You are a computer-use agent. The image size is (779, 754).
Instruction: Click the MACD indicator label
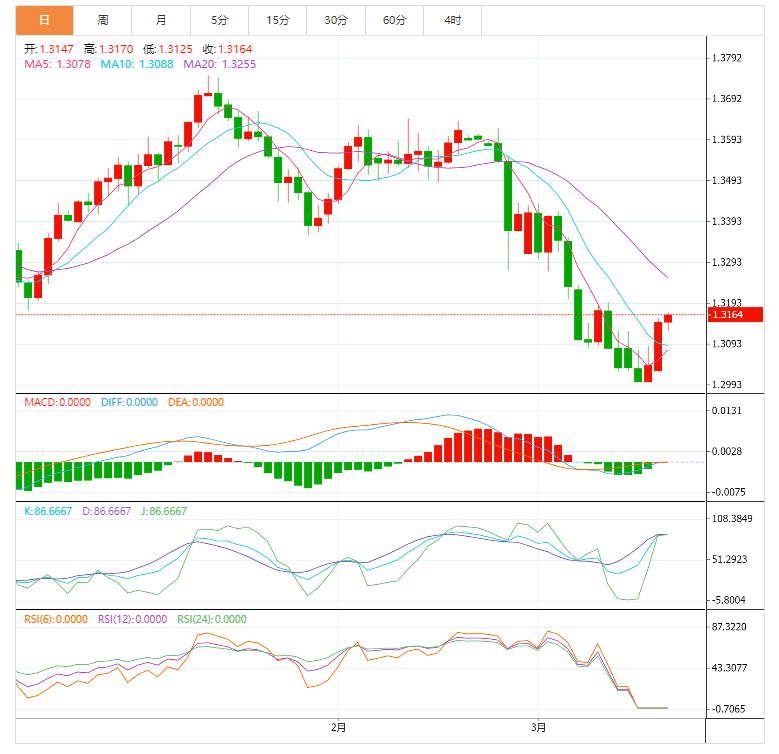pyautogui.click(x=58, y=402)
